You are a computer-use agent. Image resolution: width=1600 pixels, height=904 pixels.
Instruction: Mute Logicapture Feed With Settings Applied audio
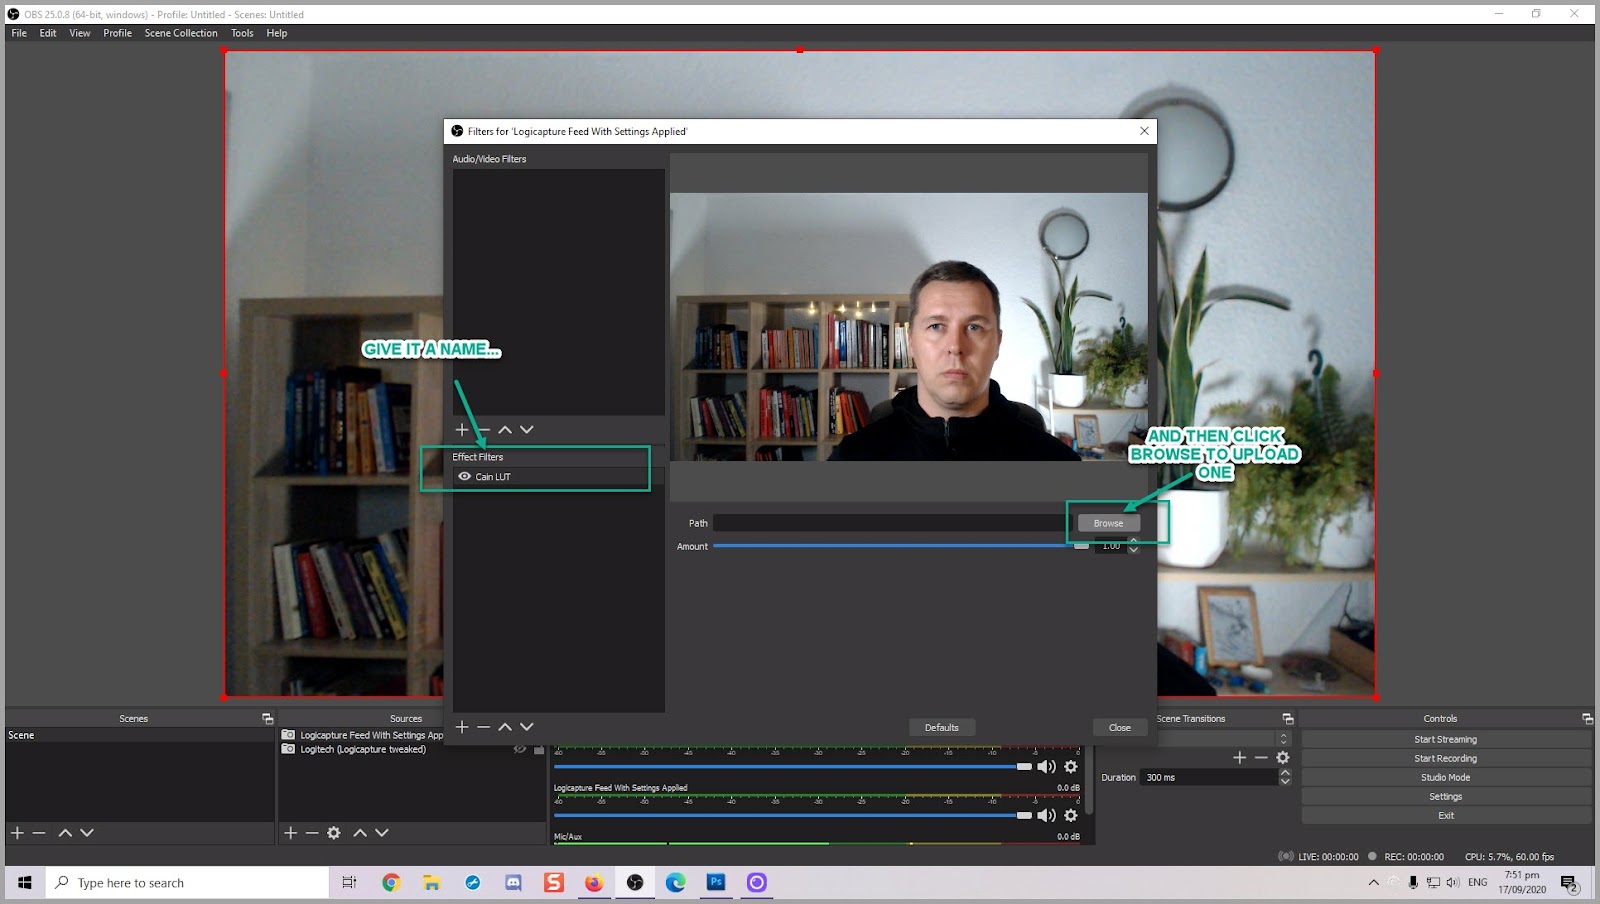[x=1046, y=815]
